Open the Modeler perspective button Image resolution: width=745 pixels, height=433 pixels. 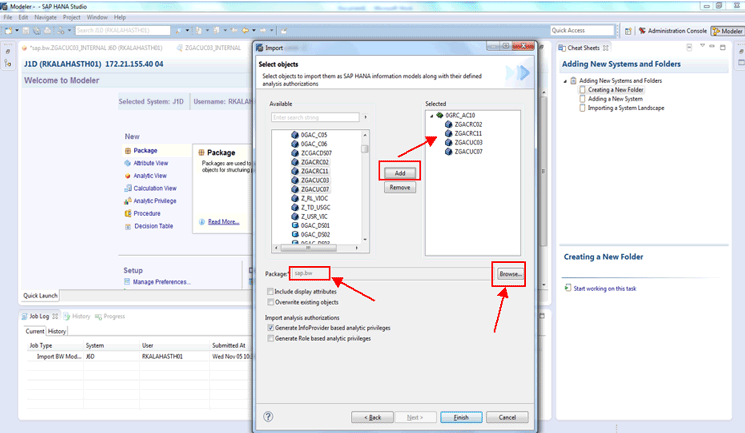pyautogui.click(x=725, y=31)
